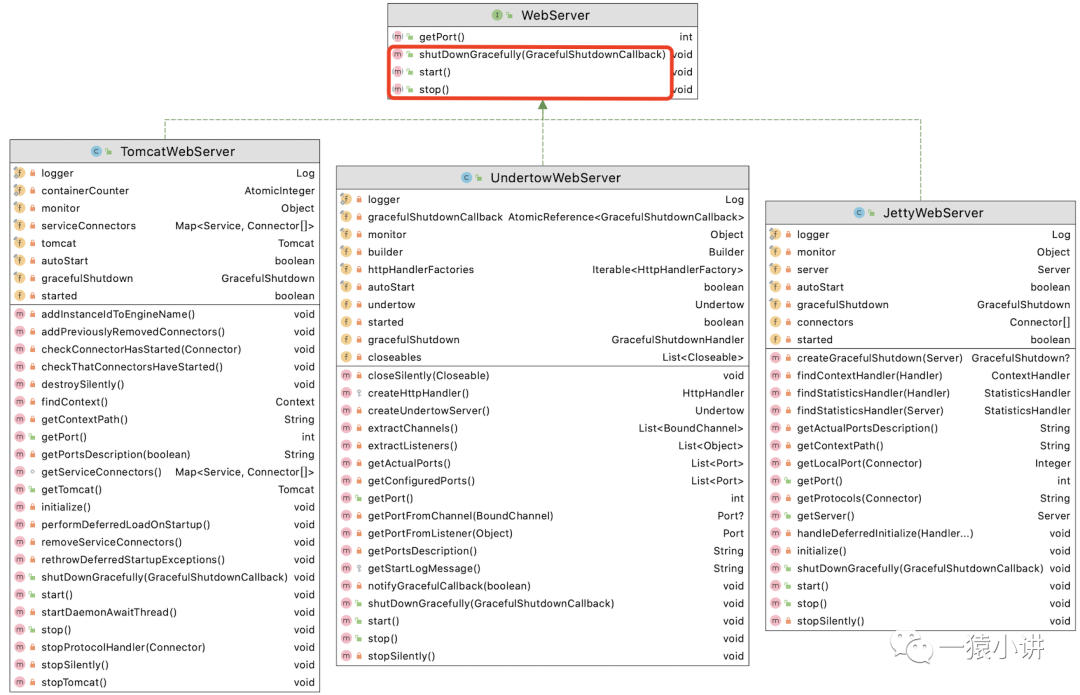The image size is (1080, 695).
Task: Select Jetty stopSilently() method row
Action: [920, 621]
